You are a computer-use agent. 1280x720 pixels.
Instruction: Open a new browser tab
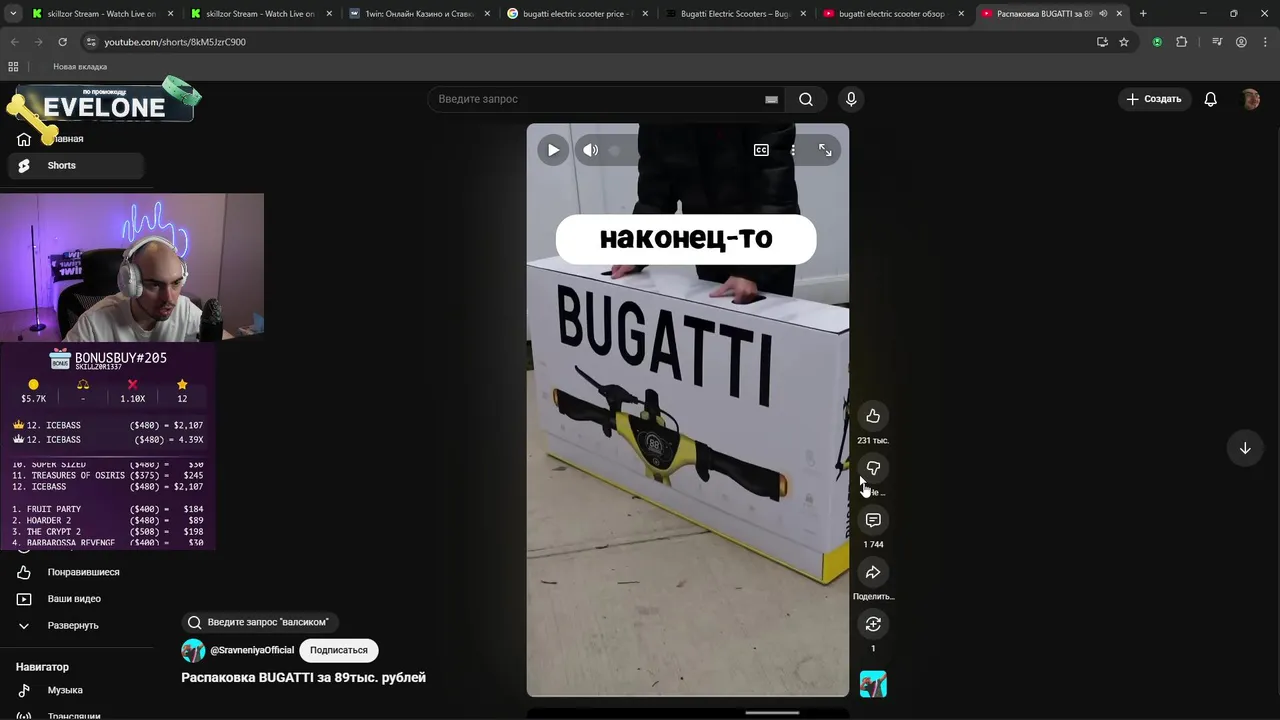pos(1143,14)
